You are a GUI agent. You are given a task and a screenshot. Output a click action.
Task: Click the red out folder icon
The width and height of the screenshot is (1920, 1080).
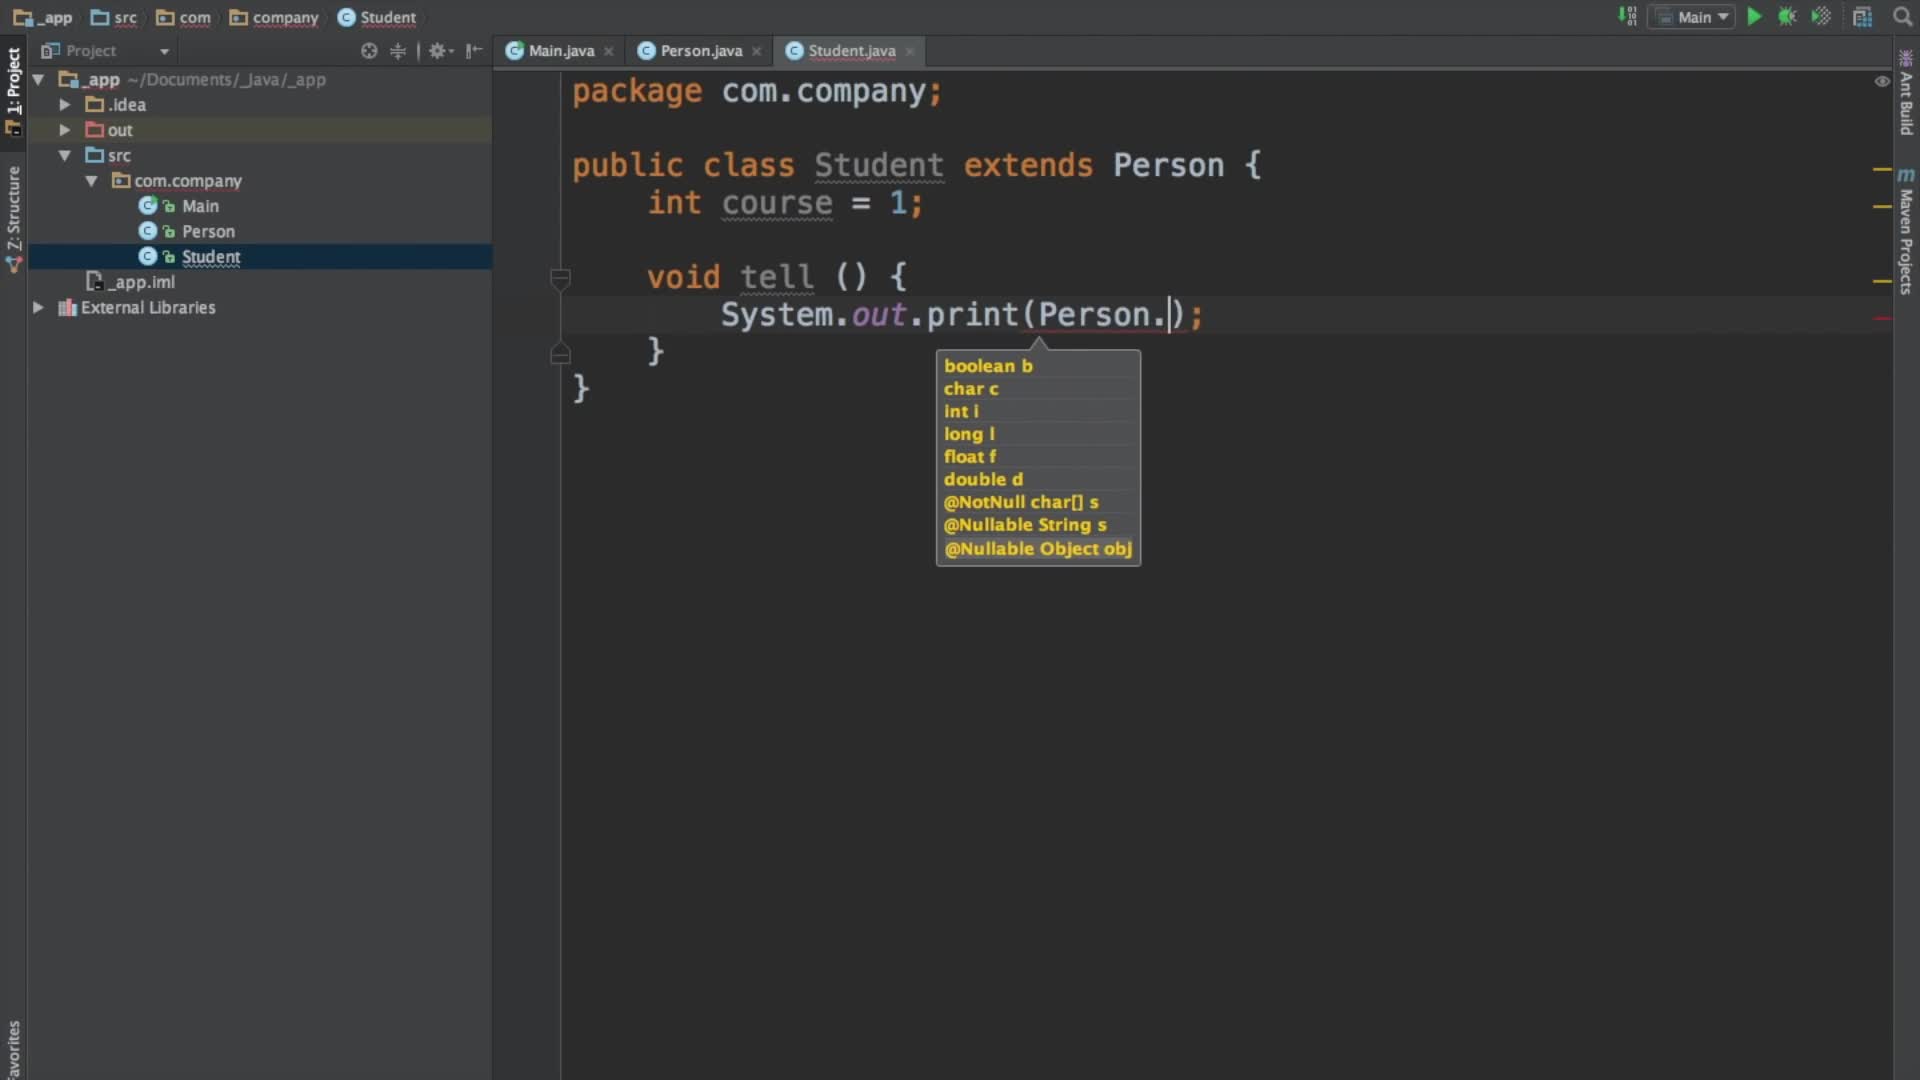[95, 130]
